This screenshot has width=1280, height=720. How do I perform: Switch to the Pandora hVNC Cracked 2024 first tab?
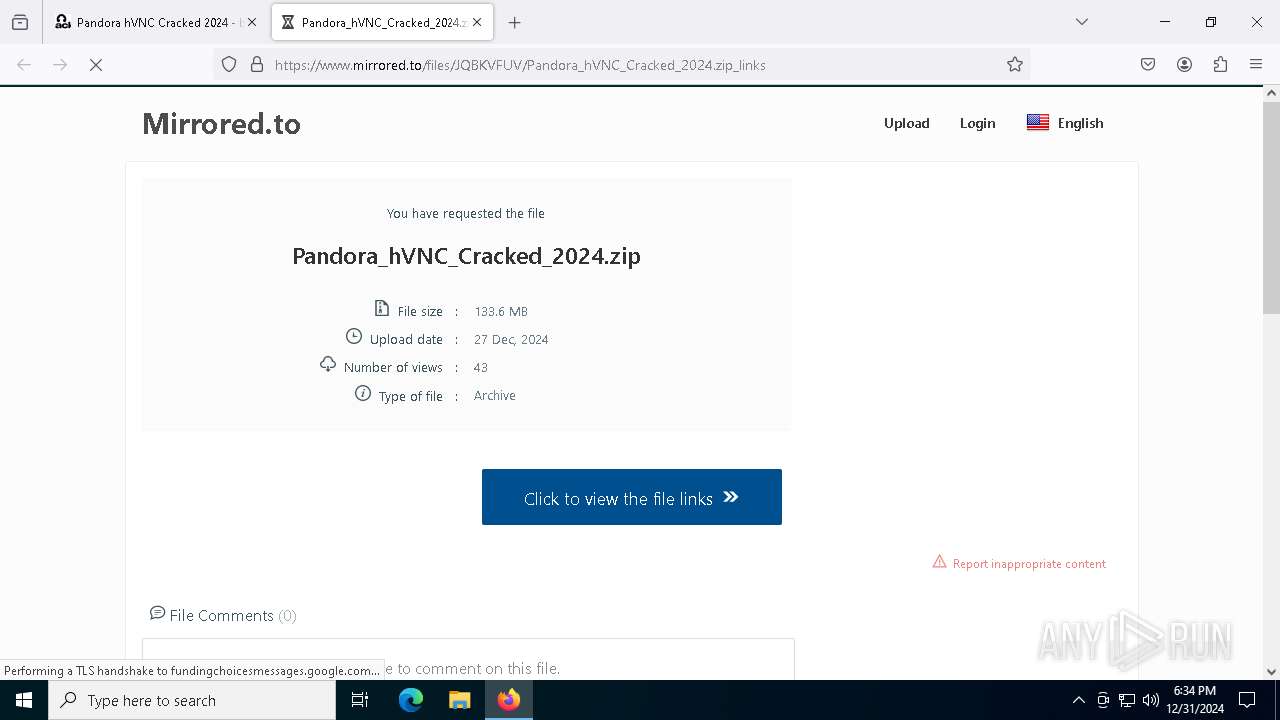click(157, 22)
